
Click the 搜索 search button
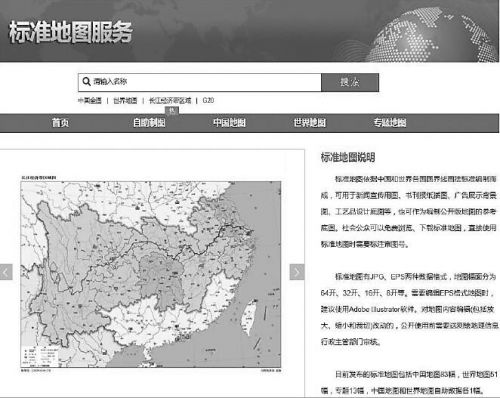[350, 82]
